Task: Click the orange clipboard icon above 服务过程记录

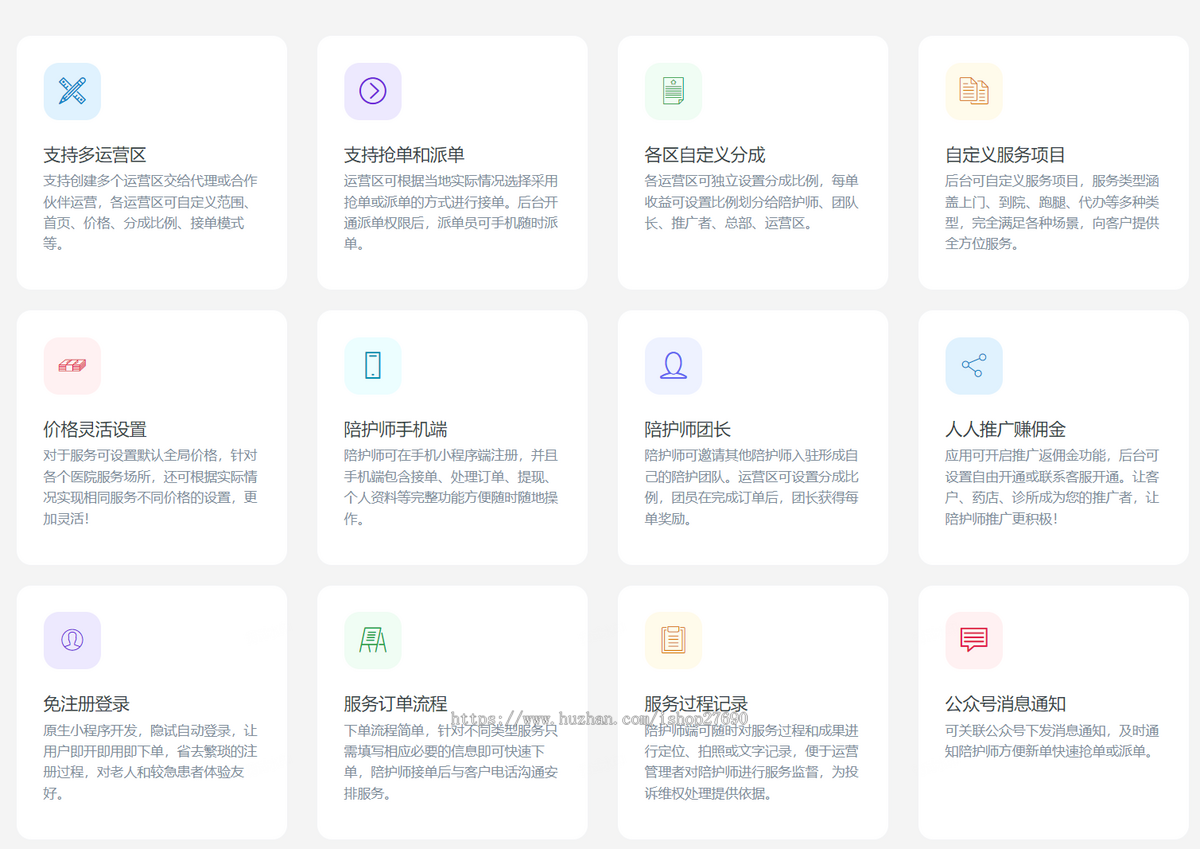Action: [x=673, y=640]
